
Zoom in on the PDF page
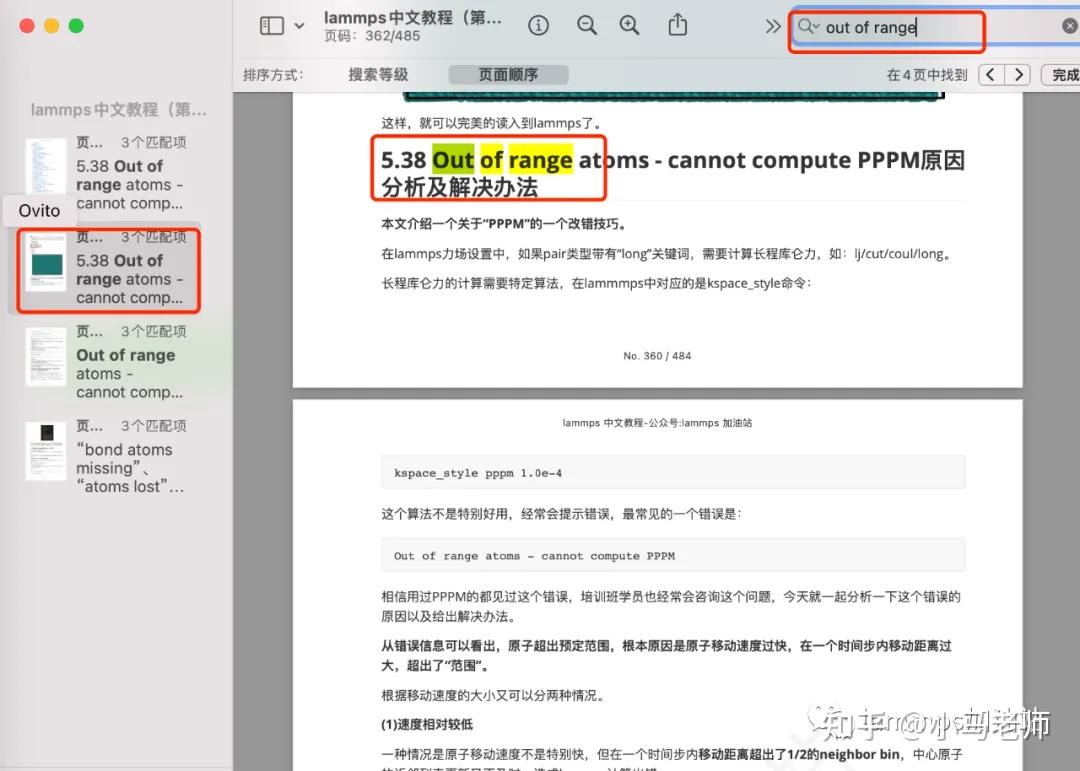click(630, 26)
